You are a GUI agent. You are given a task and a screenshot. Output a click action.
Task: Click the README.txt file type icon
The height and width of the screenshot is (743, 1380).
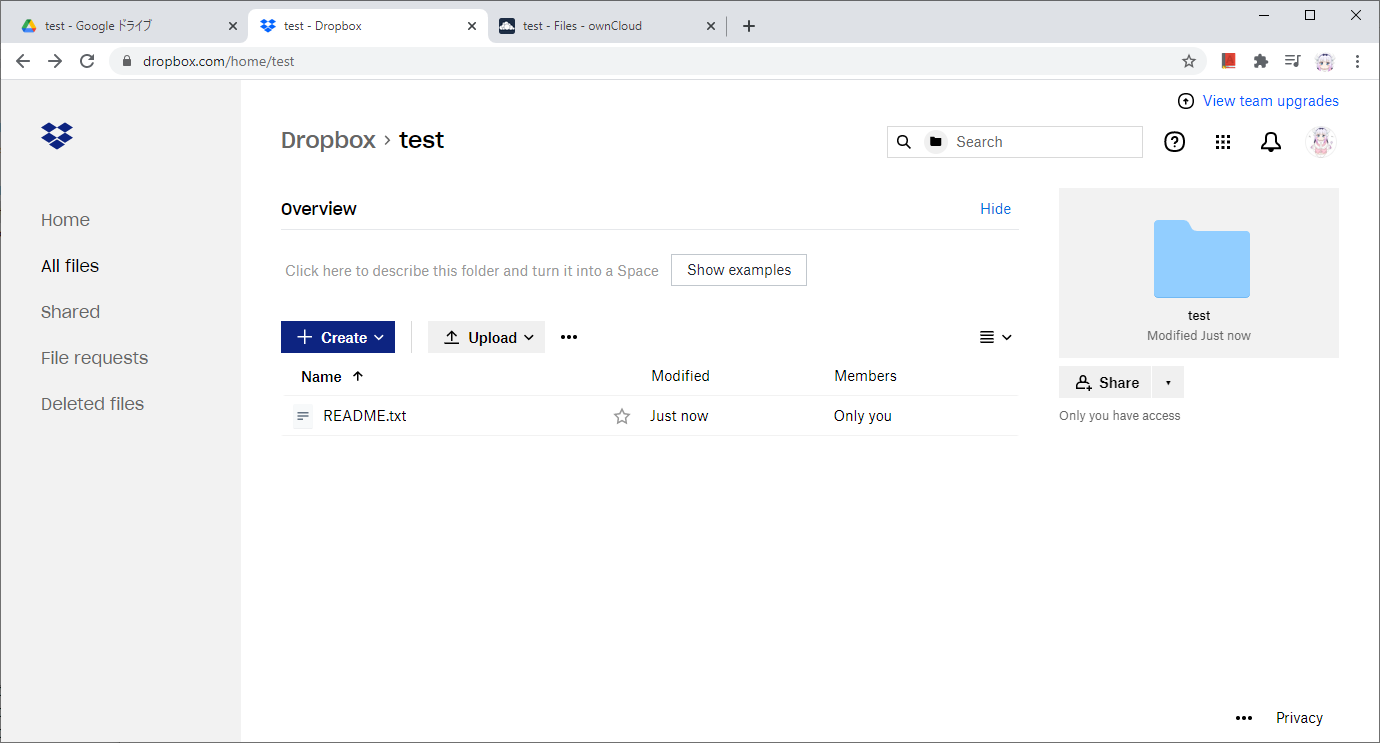click(x=303, y=416)
